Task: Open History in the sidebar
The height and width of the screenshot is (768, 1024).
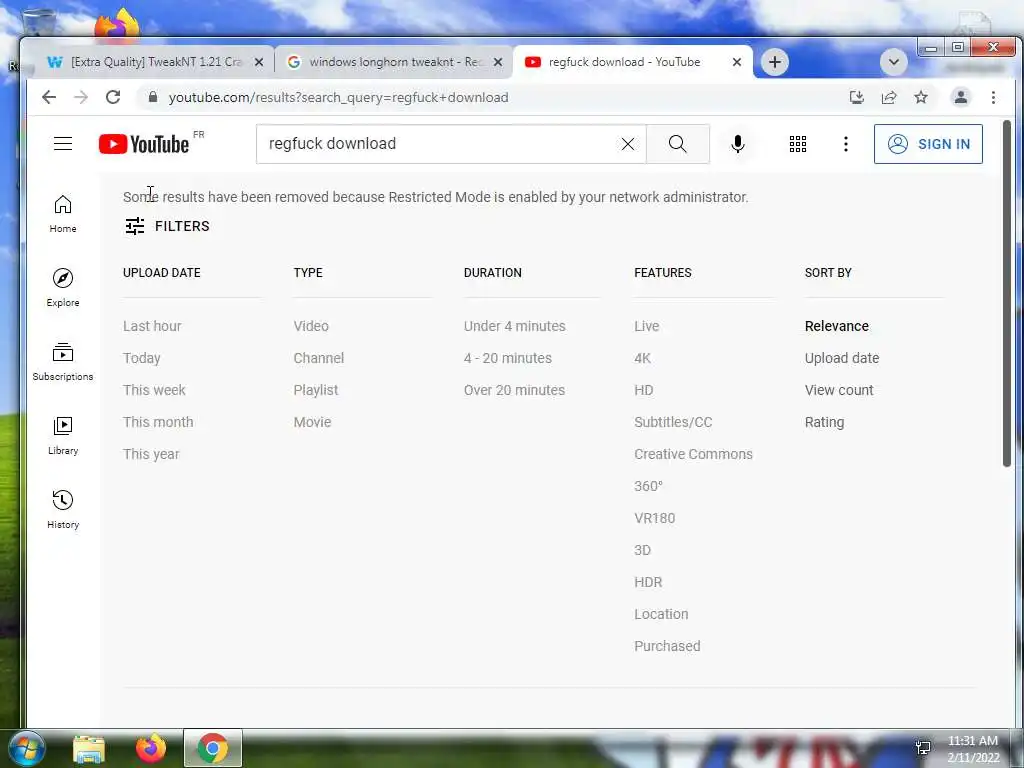Action: pyautogui.click(x=63, y=510)
